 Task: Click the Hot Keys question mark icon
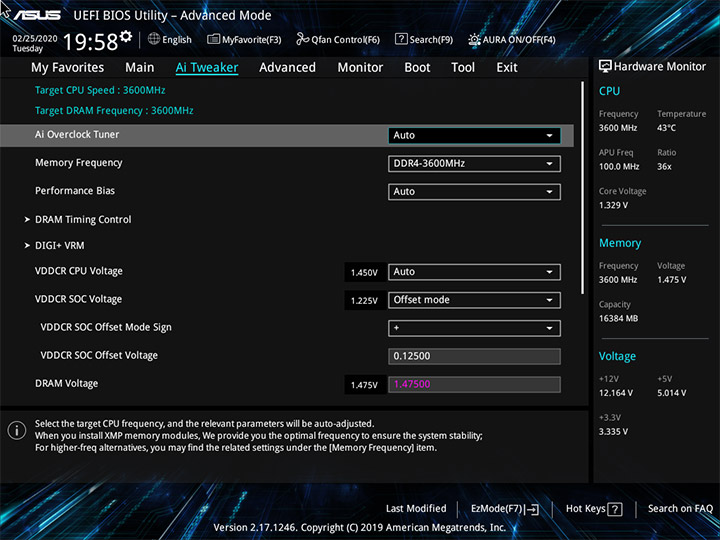point(615,509)
